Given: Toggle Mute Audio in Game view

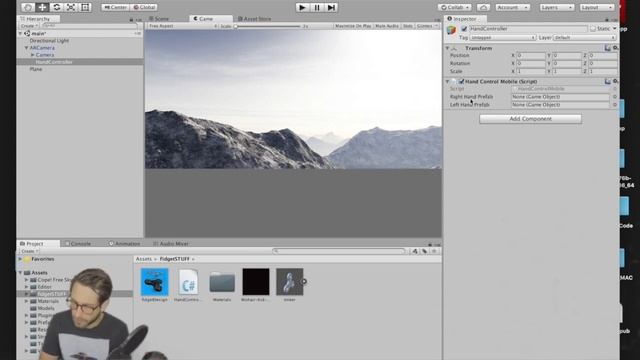Looking at the screenshot, I should tap(387, 26).
